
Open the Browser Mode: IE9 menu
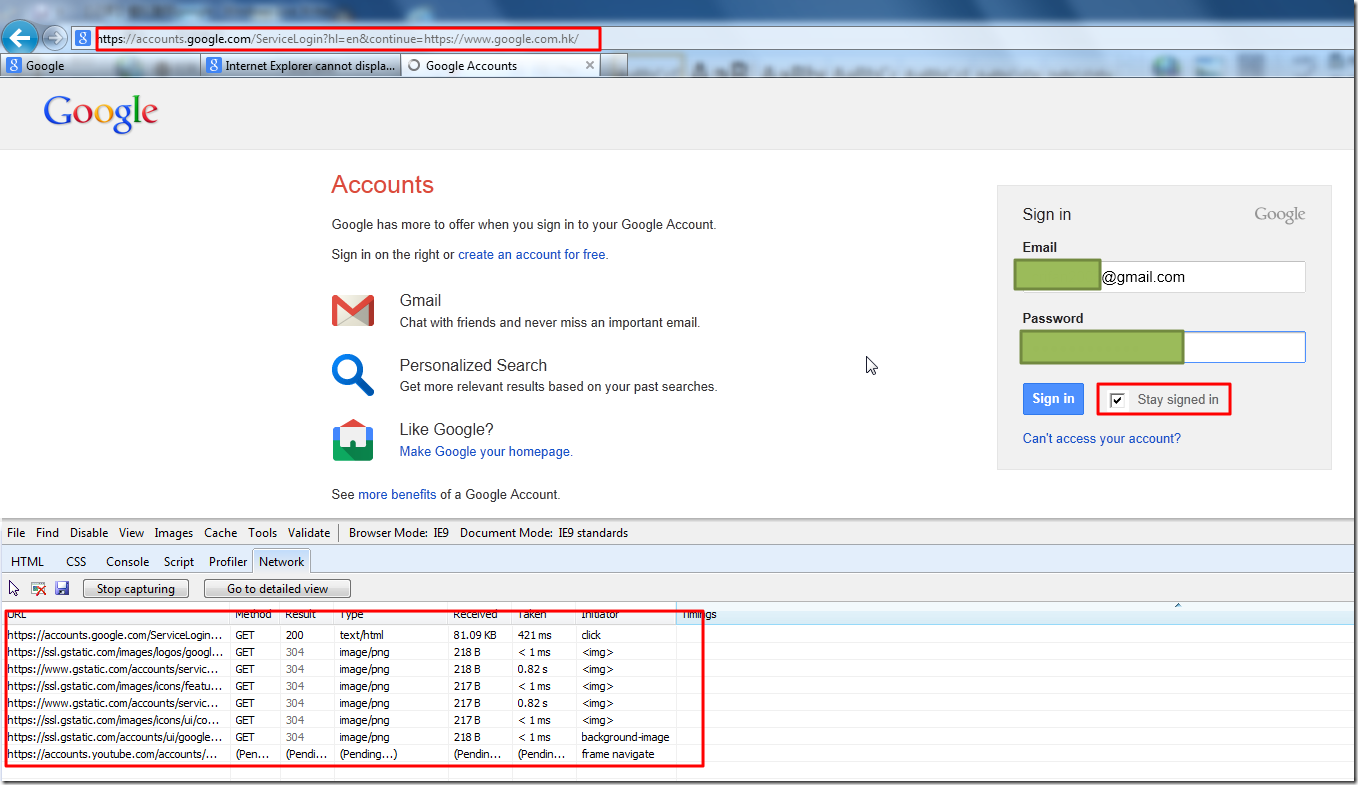(399, 533)
